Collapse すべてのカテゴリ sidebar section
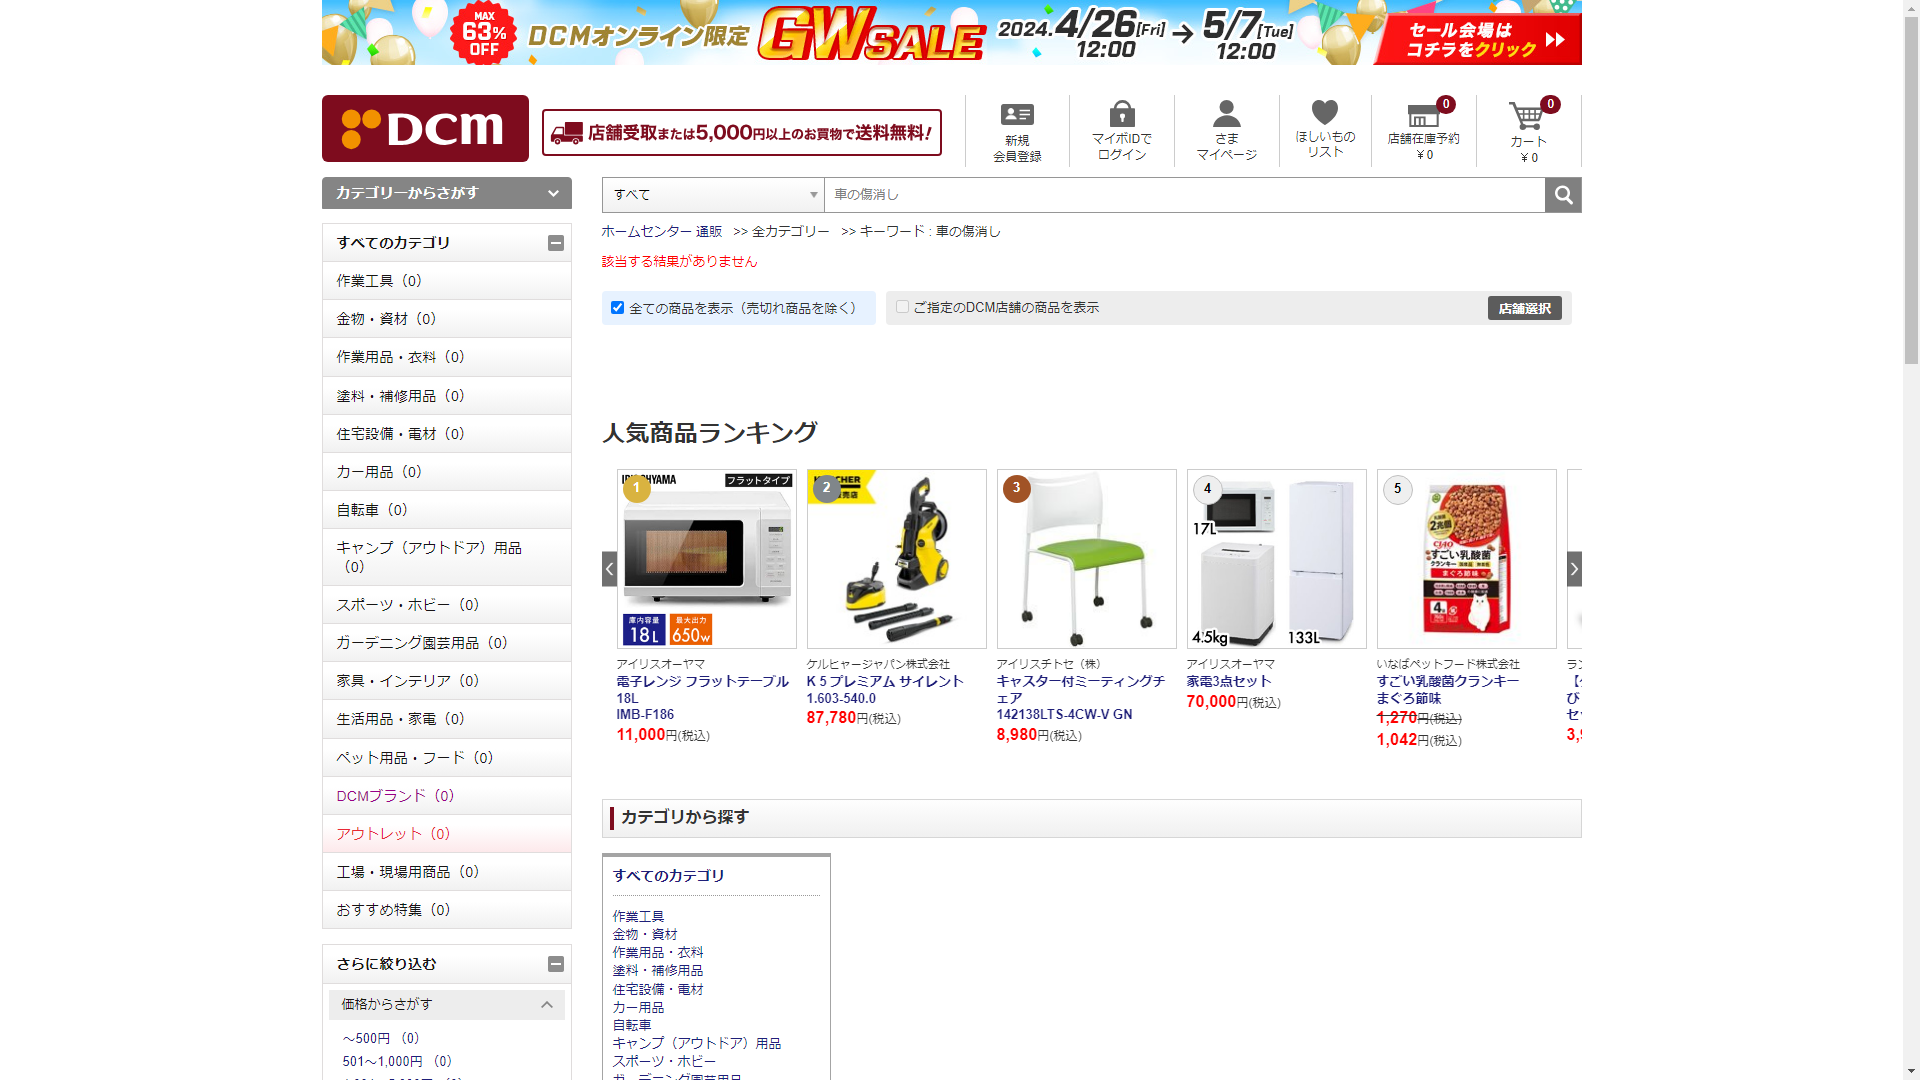Viewport: 1920px width, 1080px height. click(x=556, y=243)
